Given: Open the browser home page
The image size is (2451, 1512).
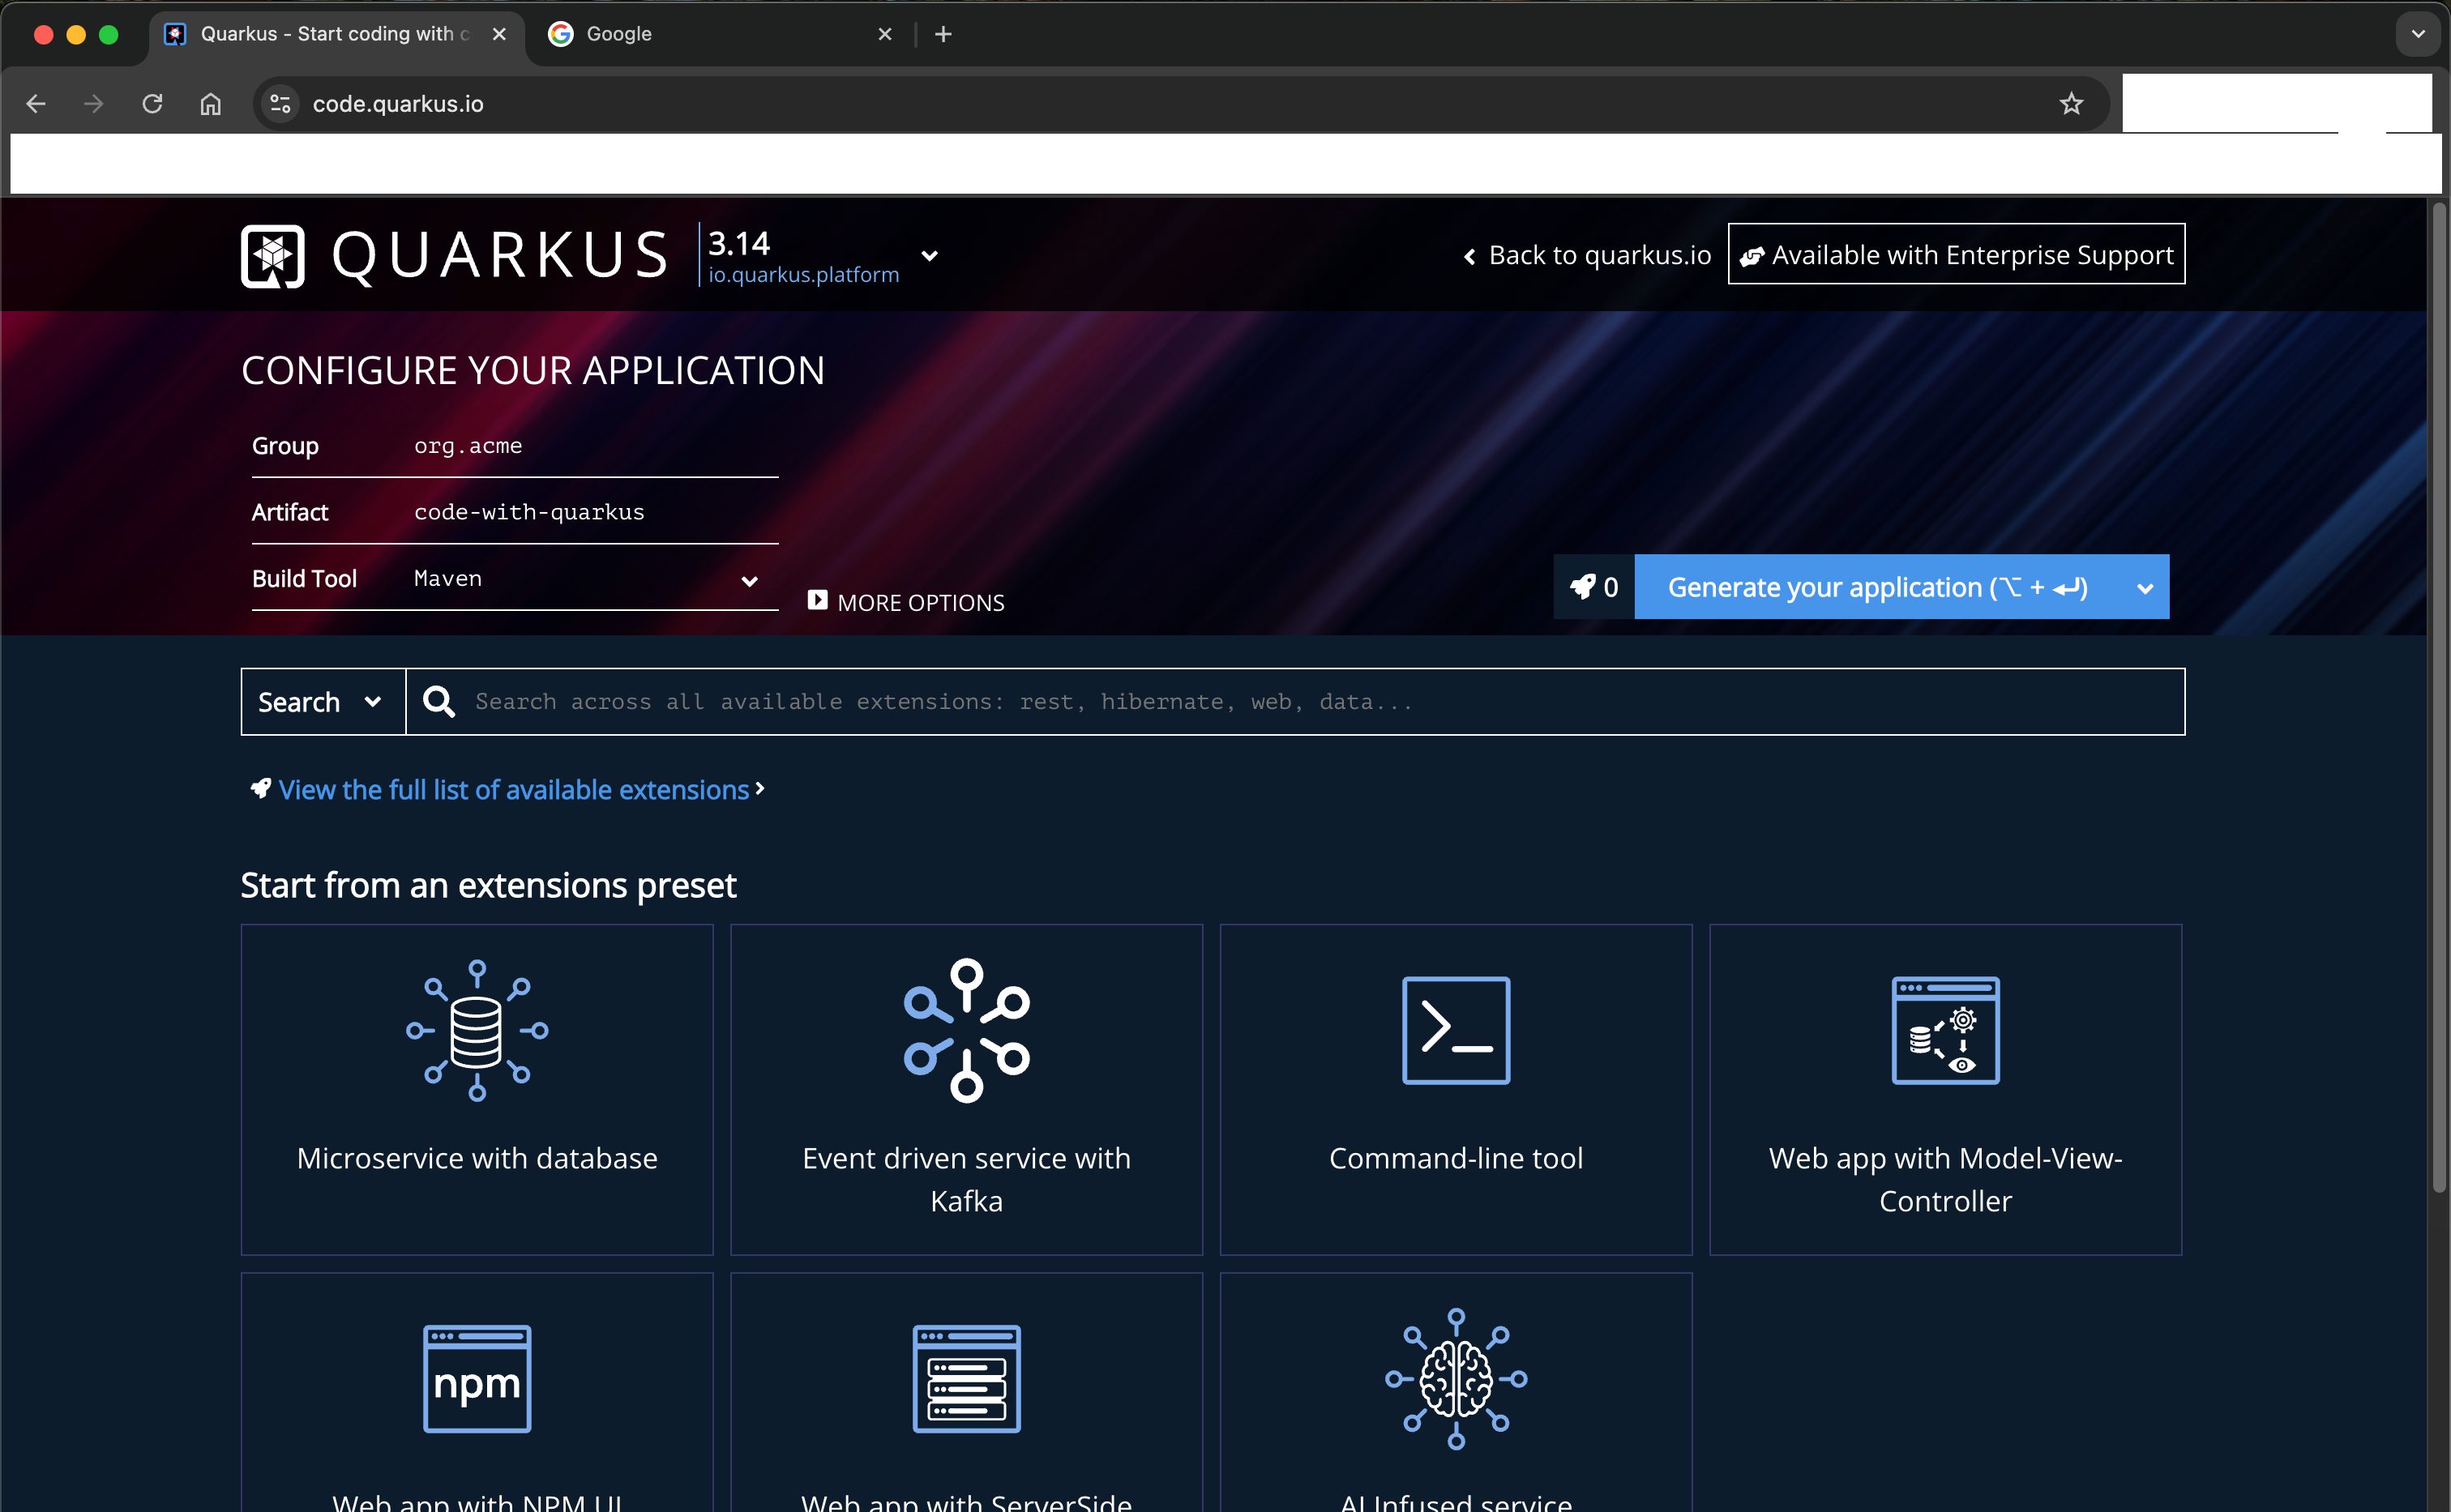Looking at the screenshot, I should pos(210,104).
